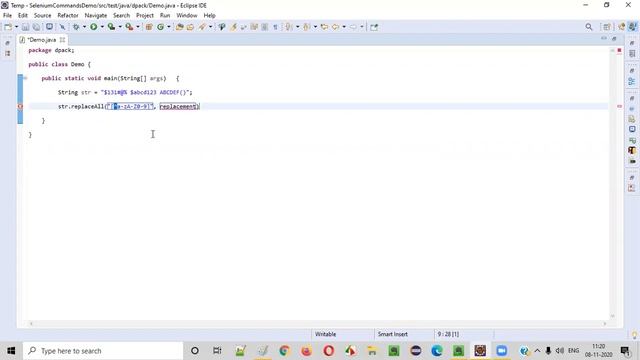Switch to the Java perspective icon
This screenshot has width=640, height=360.
pos(632,27)
